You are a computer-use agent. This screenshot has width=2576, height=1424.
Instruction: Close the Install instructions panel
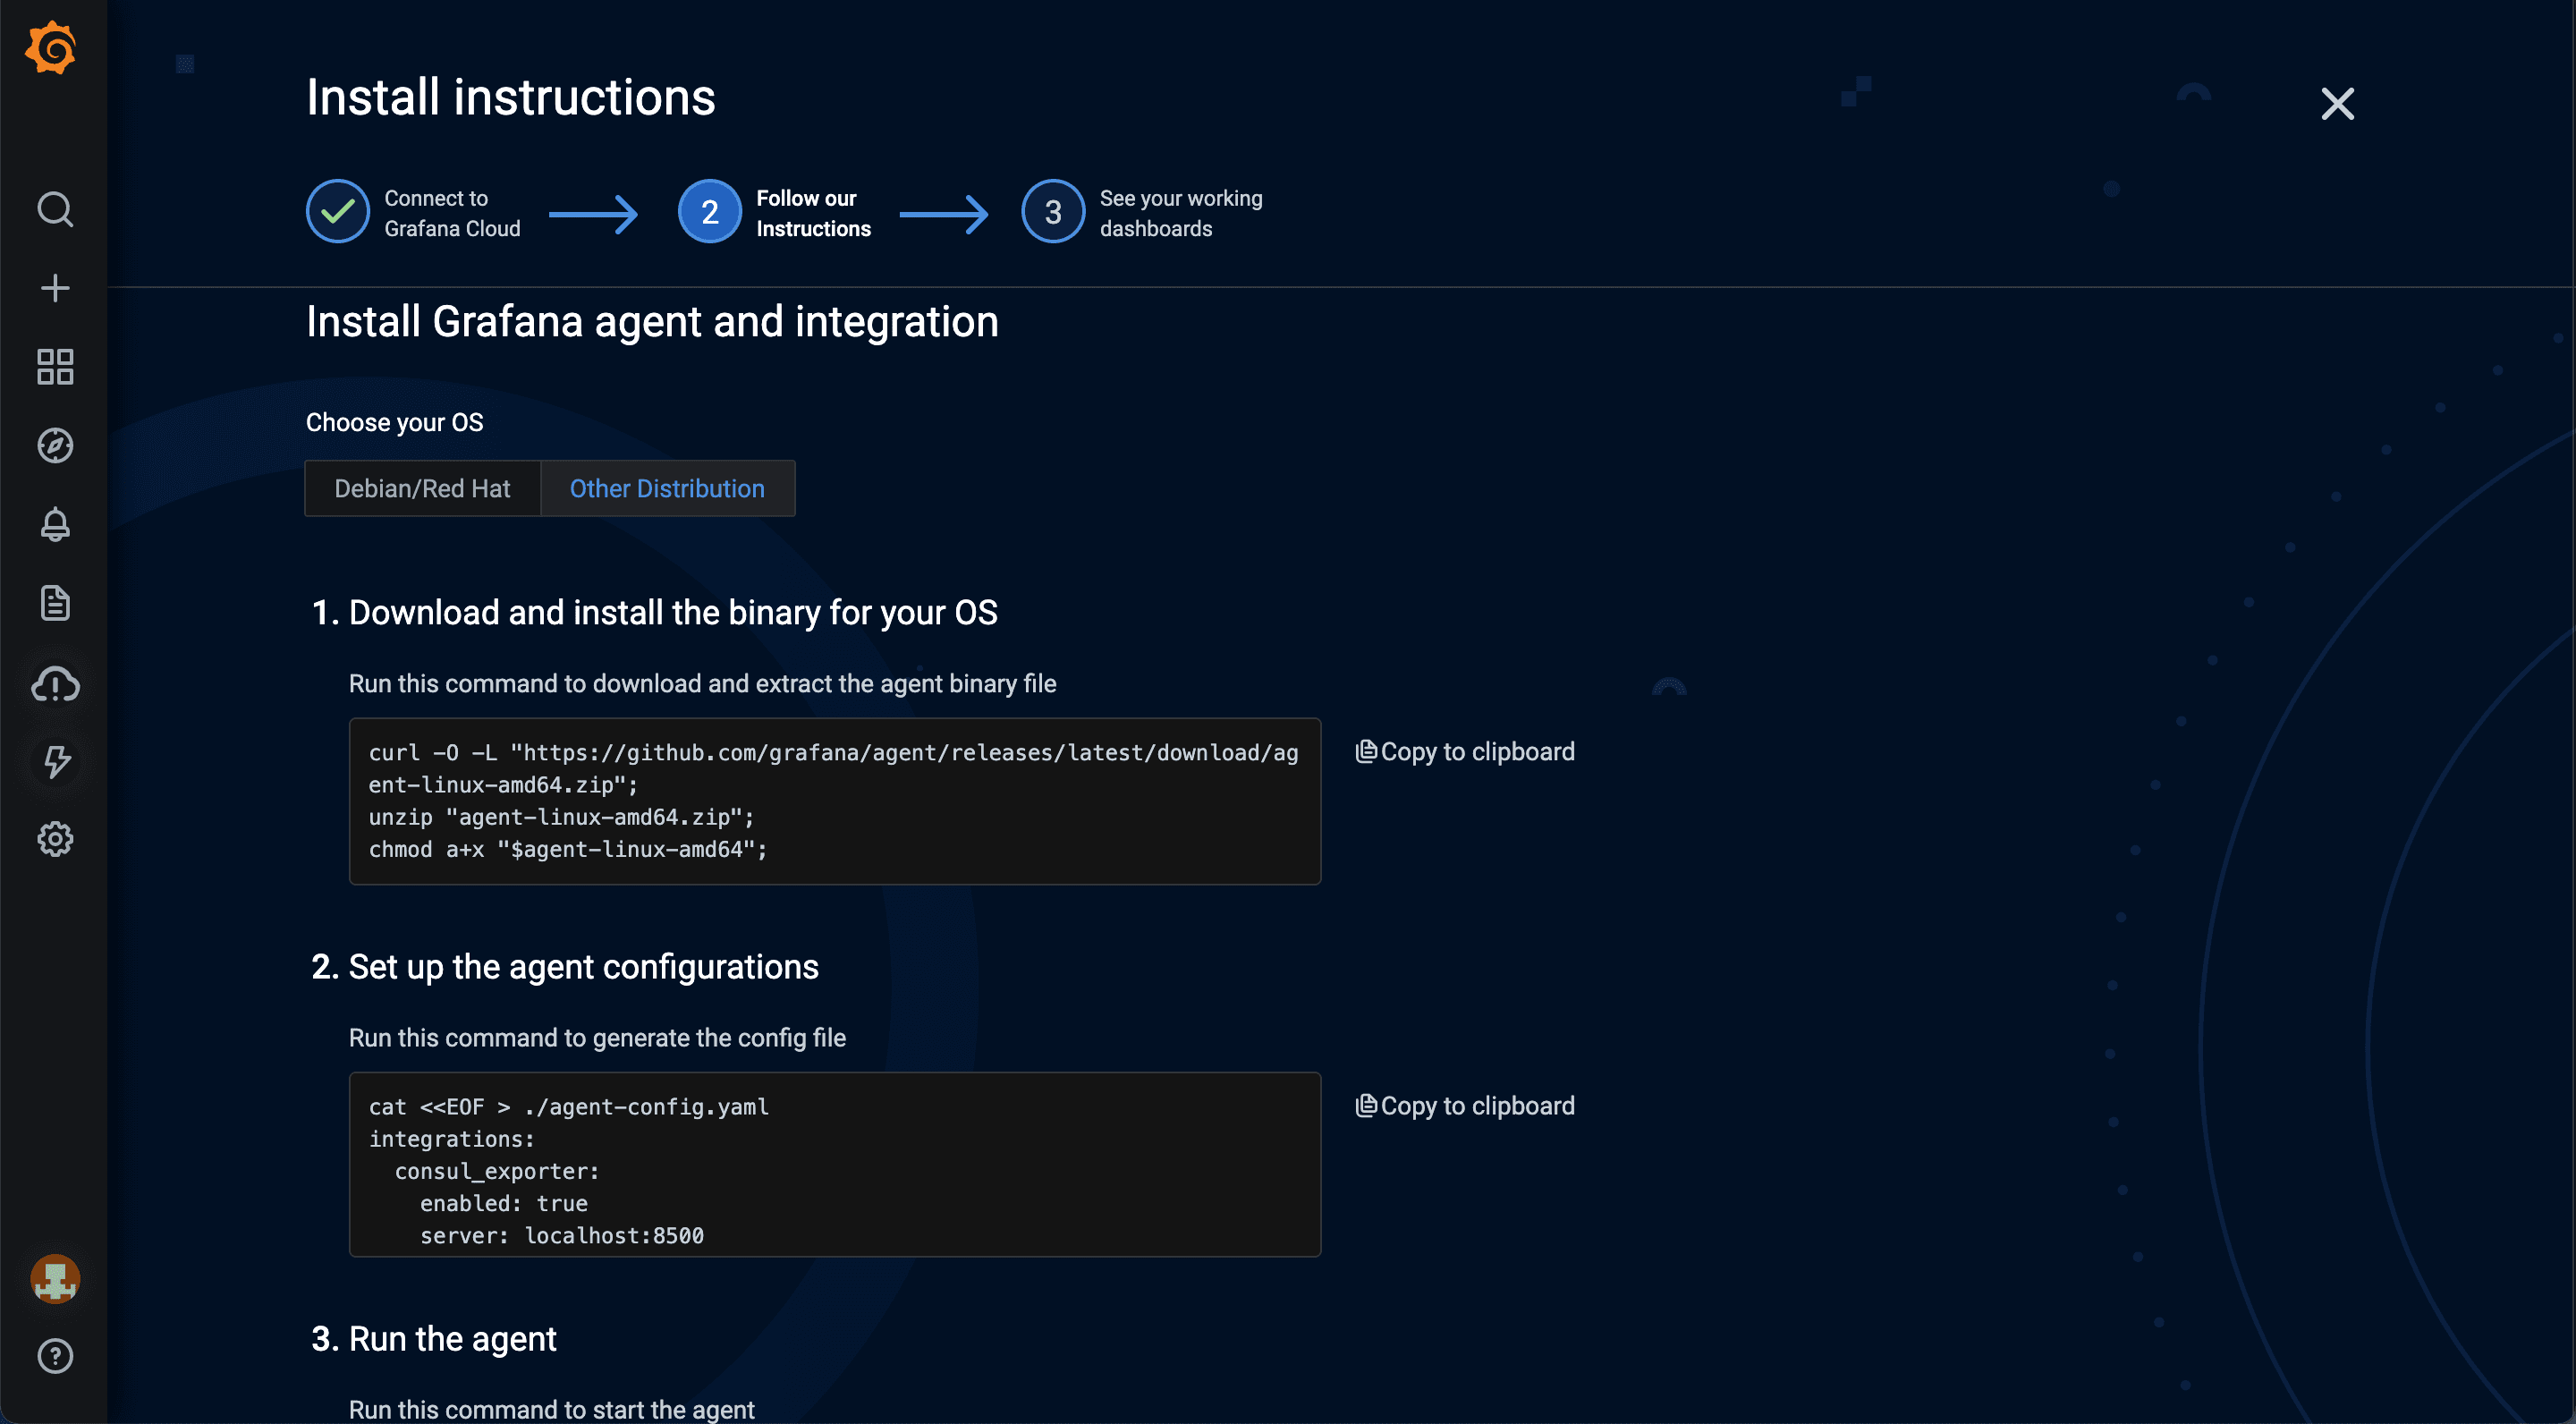tap(2337, 104)
